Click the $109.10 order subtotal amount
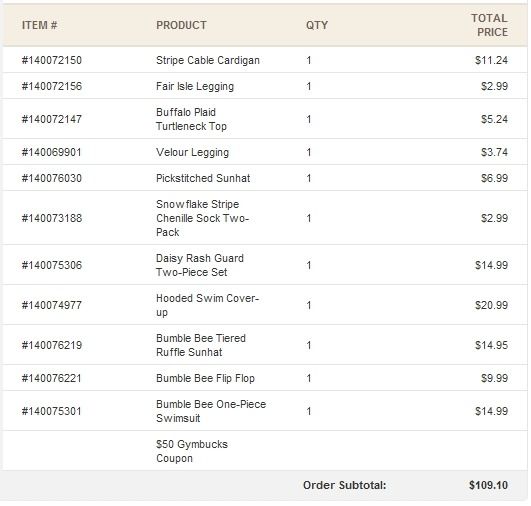Viewport: 531px width, 506px height. [488, 485]
